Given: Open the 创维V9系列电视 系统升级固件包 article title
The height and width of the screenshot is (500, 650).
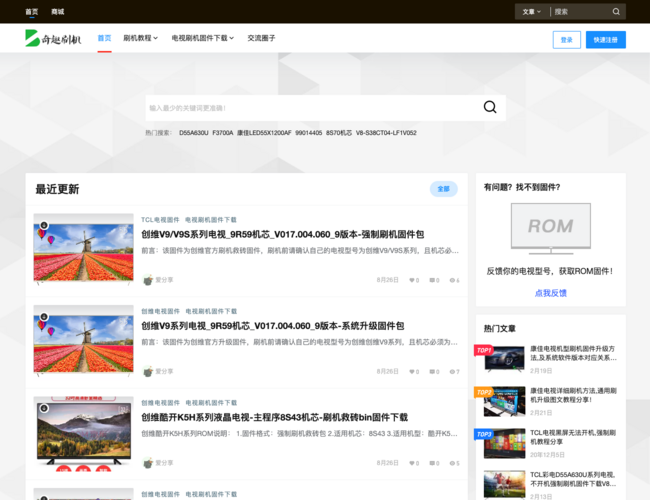Looking at the screenshot, I should click(273, 326).
